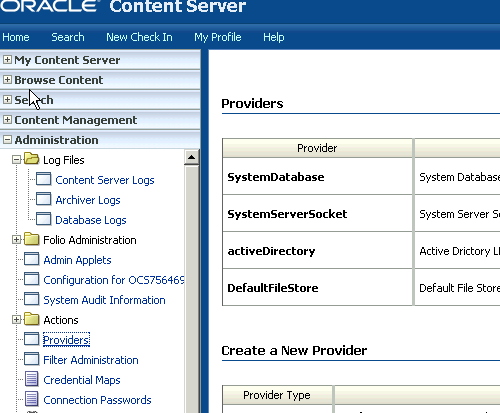500x413 pixels.
Task: Click the sidebar scroll up arrow
Action: coord(191,157)
